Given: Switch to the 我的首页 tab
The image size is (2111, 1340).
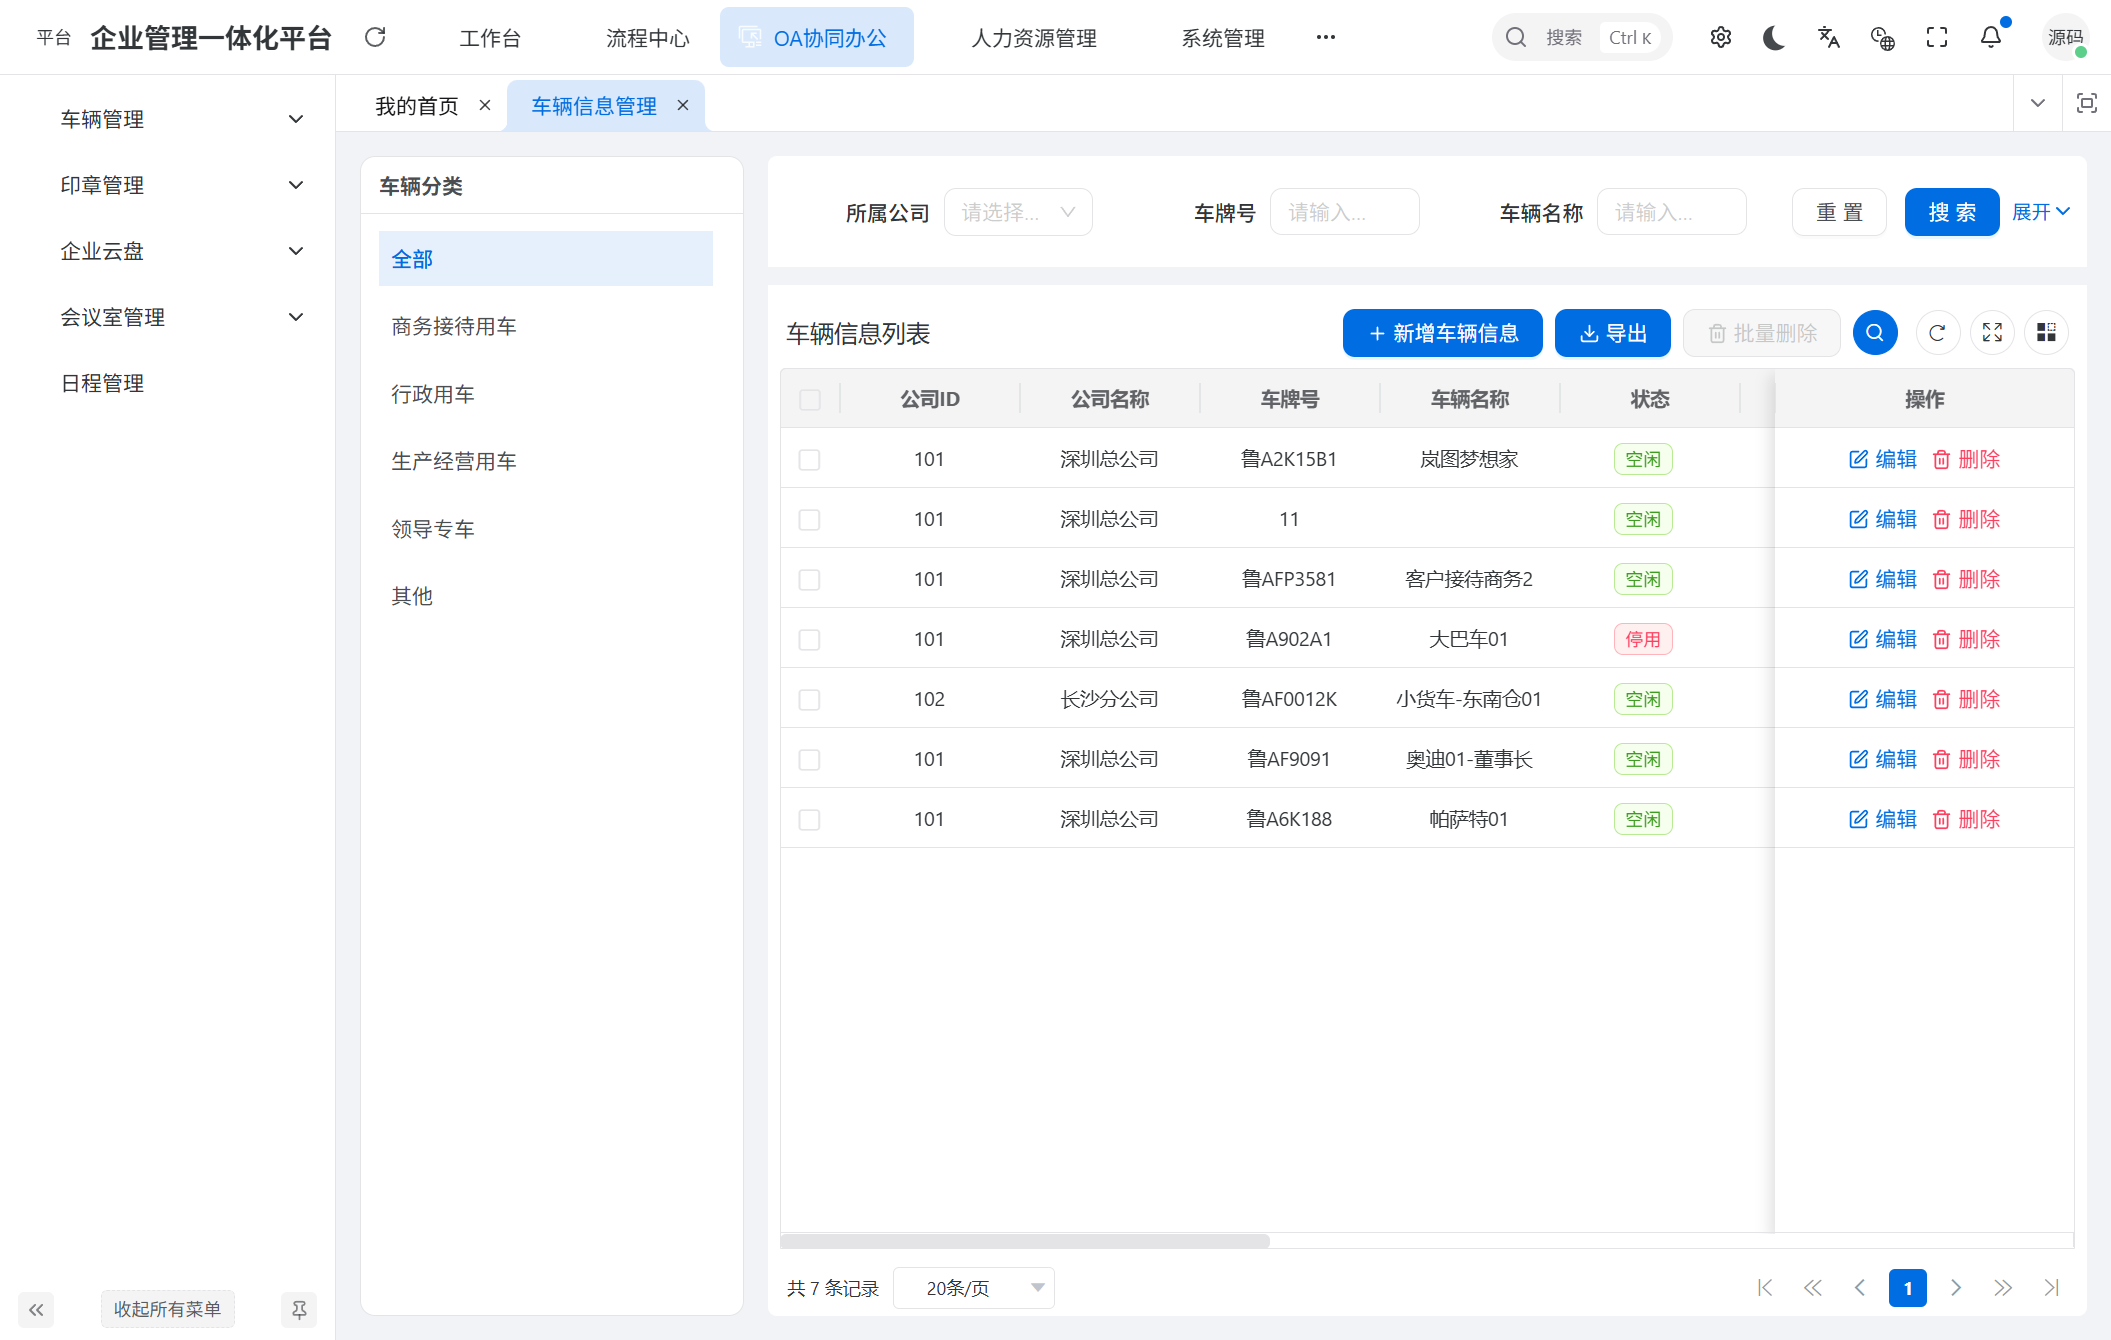Looking at the screenshot, I should (416, 104).
